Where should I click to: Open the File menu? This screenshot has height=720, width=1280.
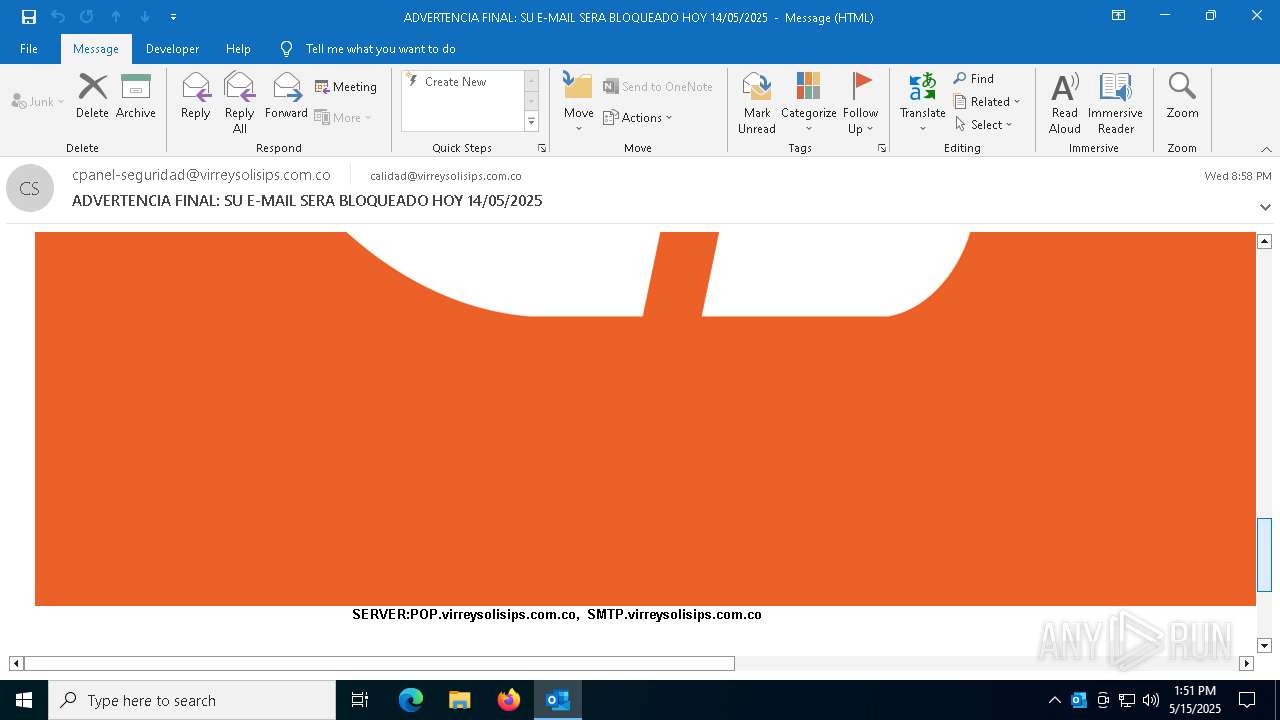coord(29,48)
